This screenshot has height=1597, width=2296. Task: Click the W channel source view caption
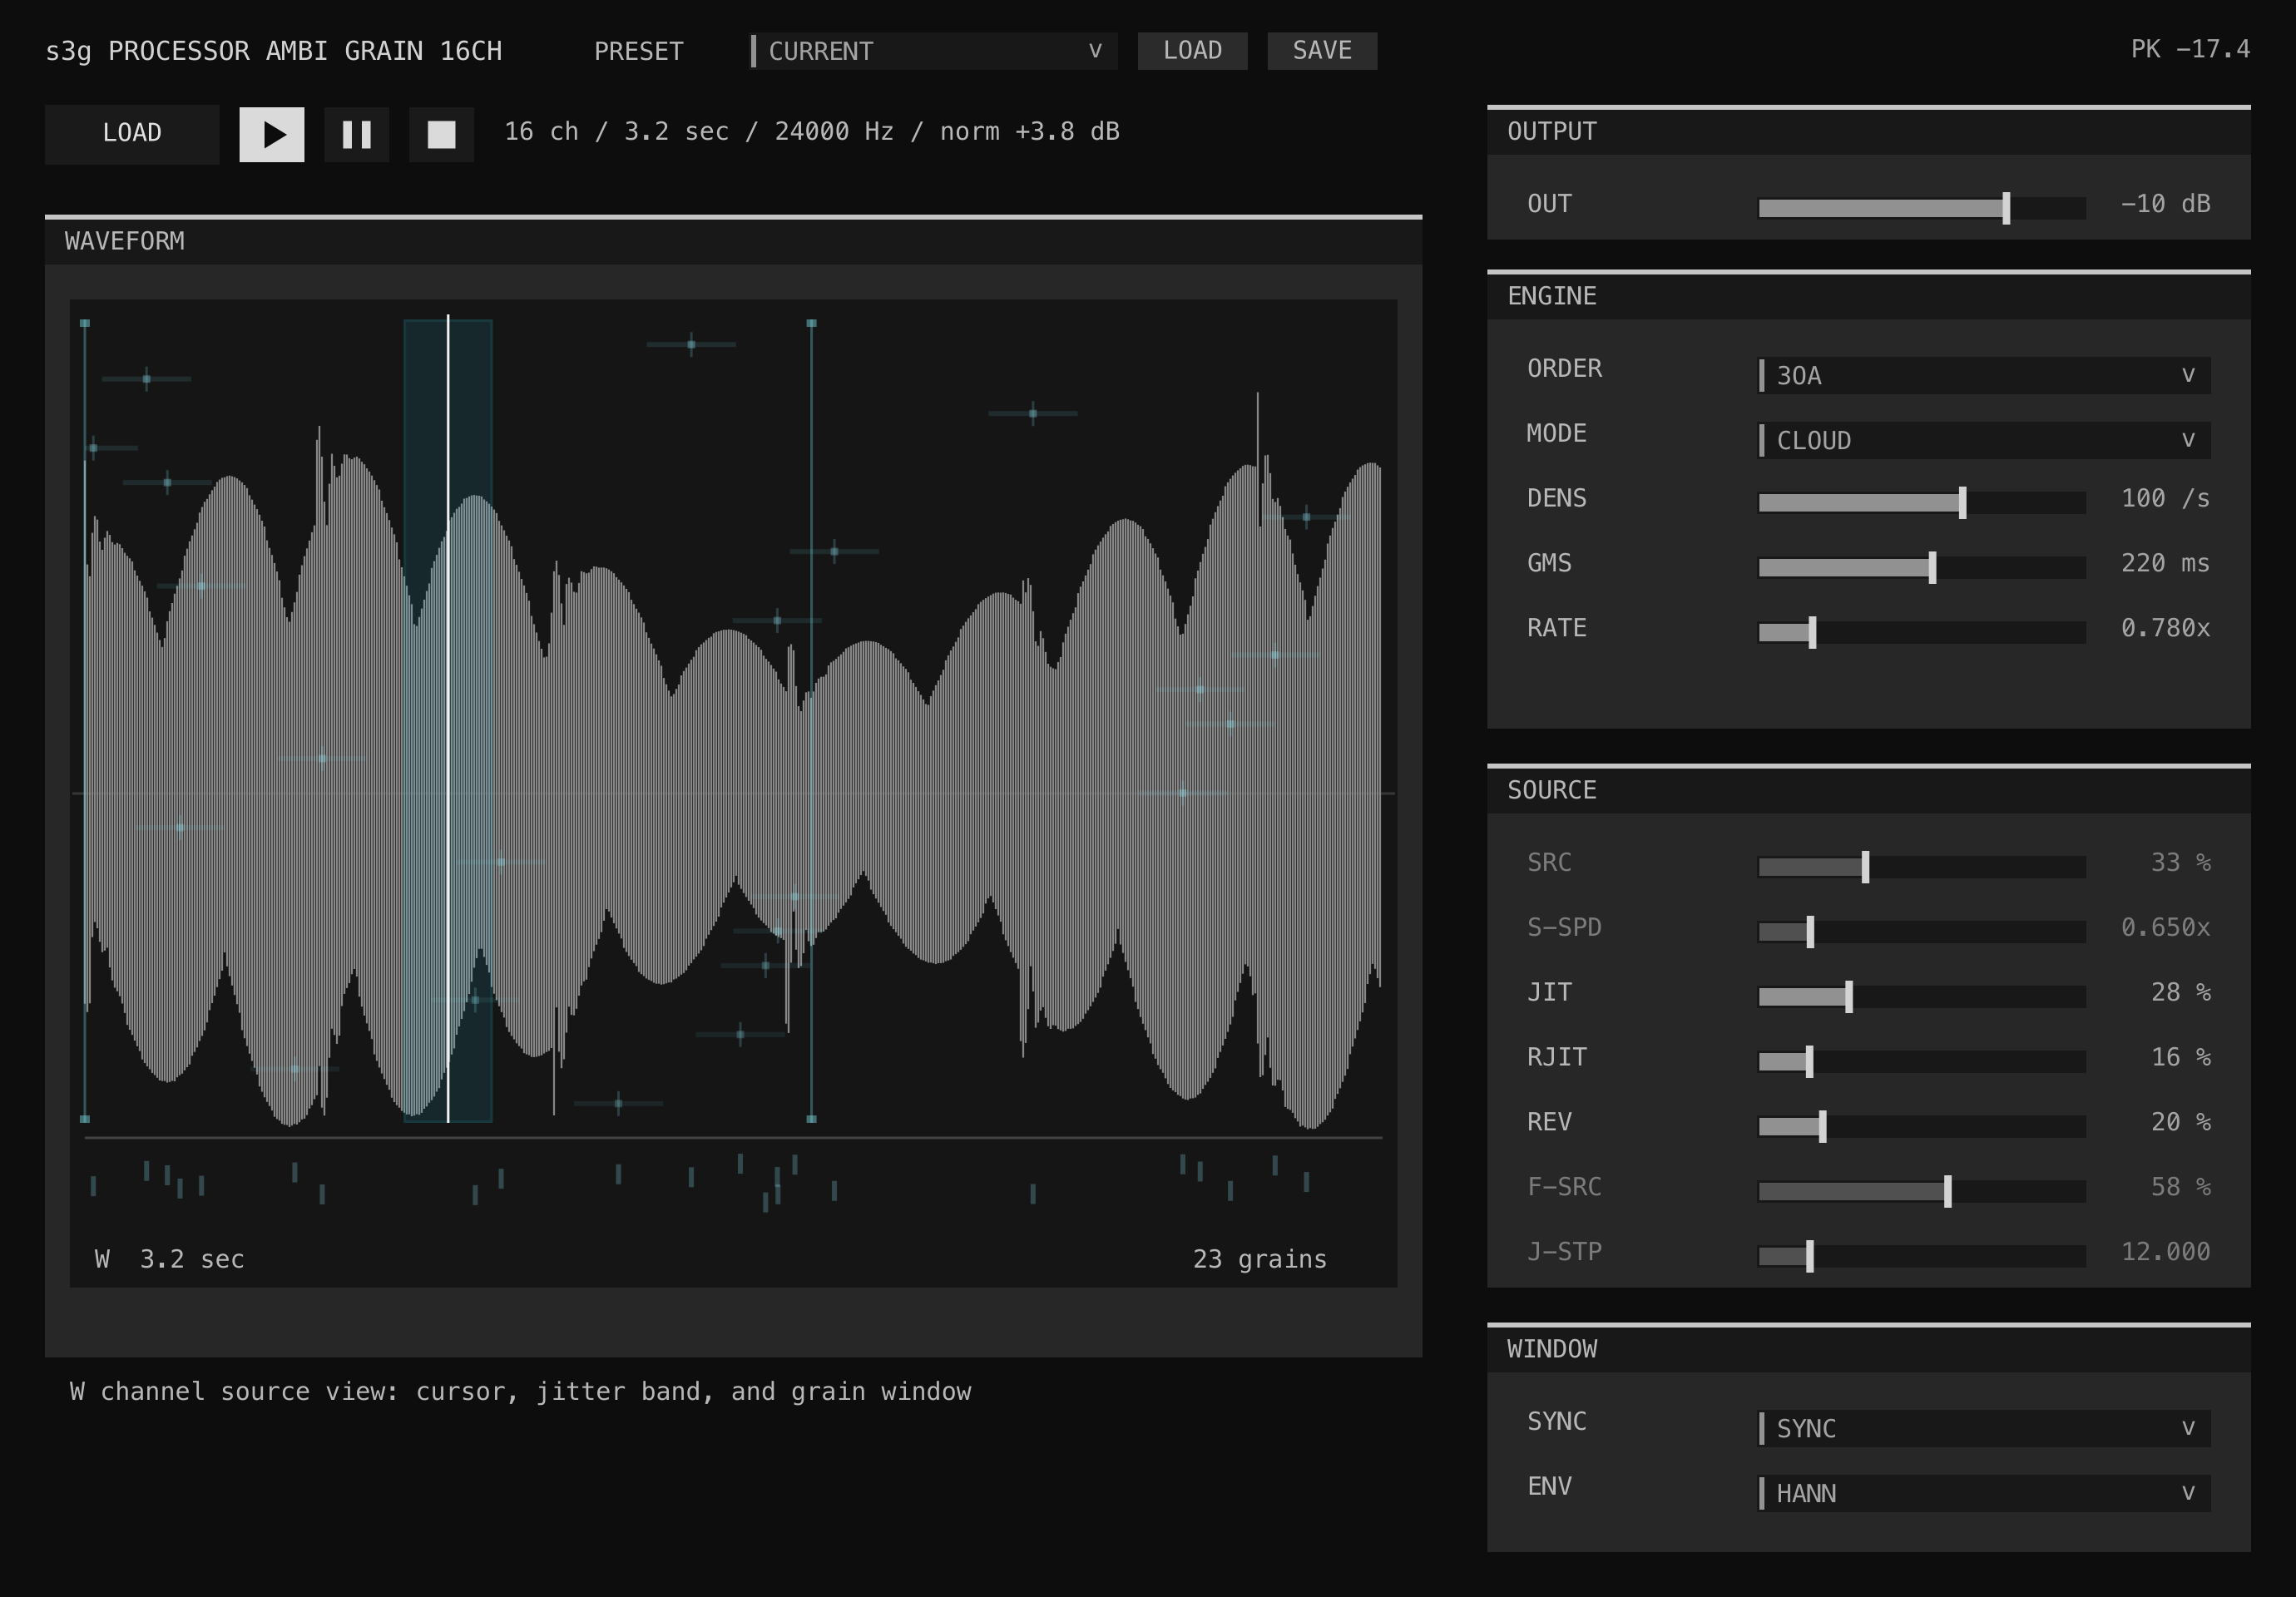point(520,1392)
